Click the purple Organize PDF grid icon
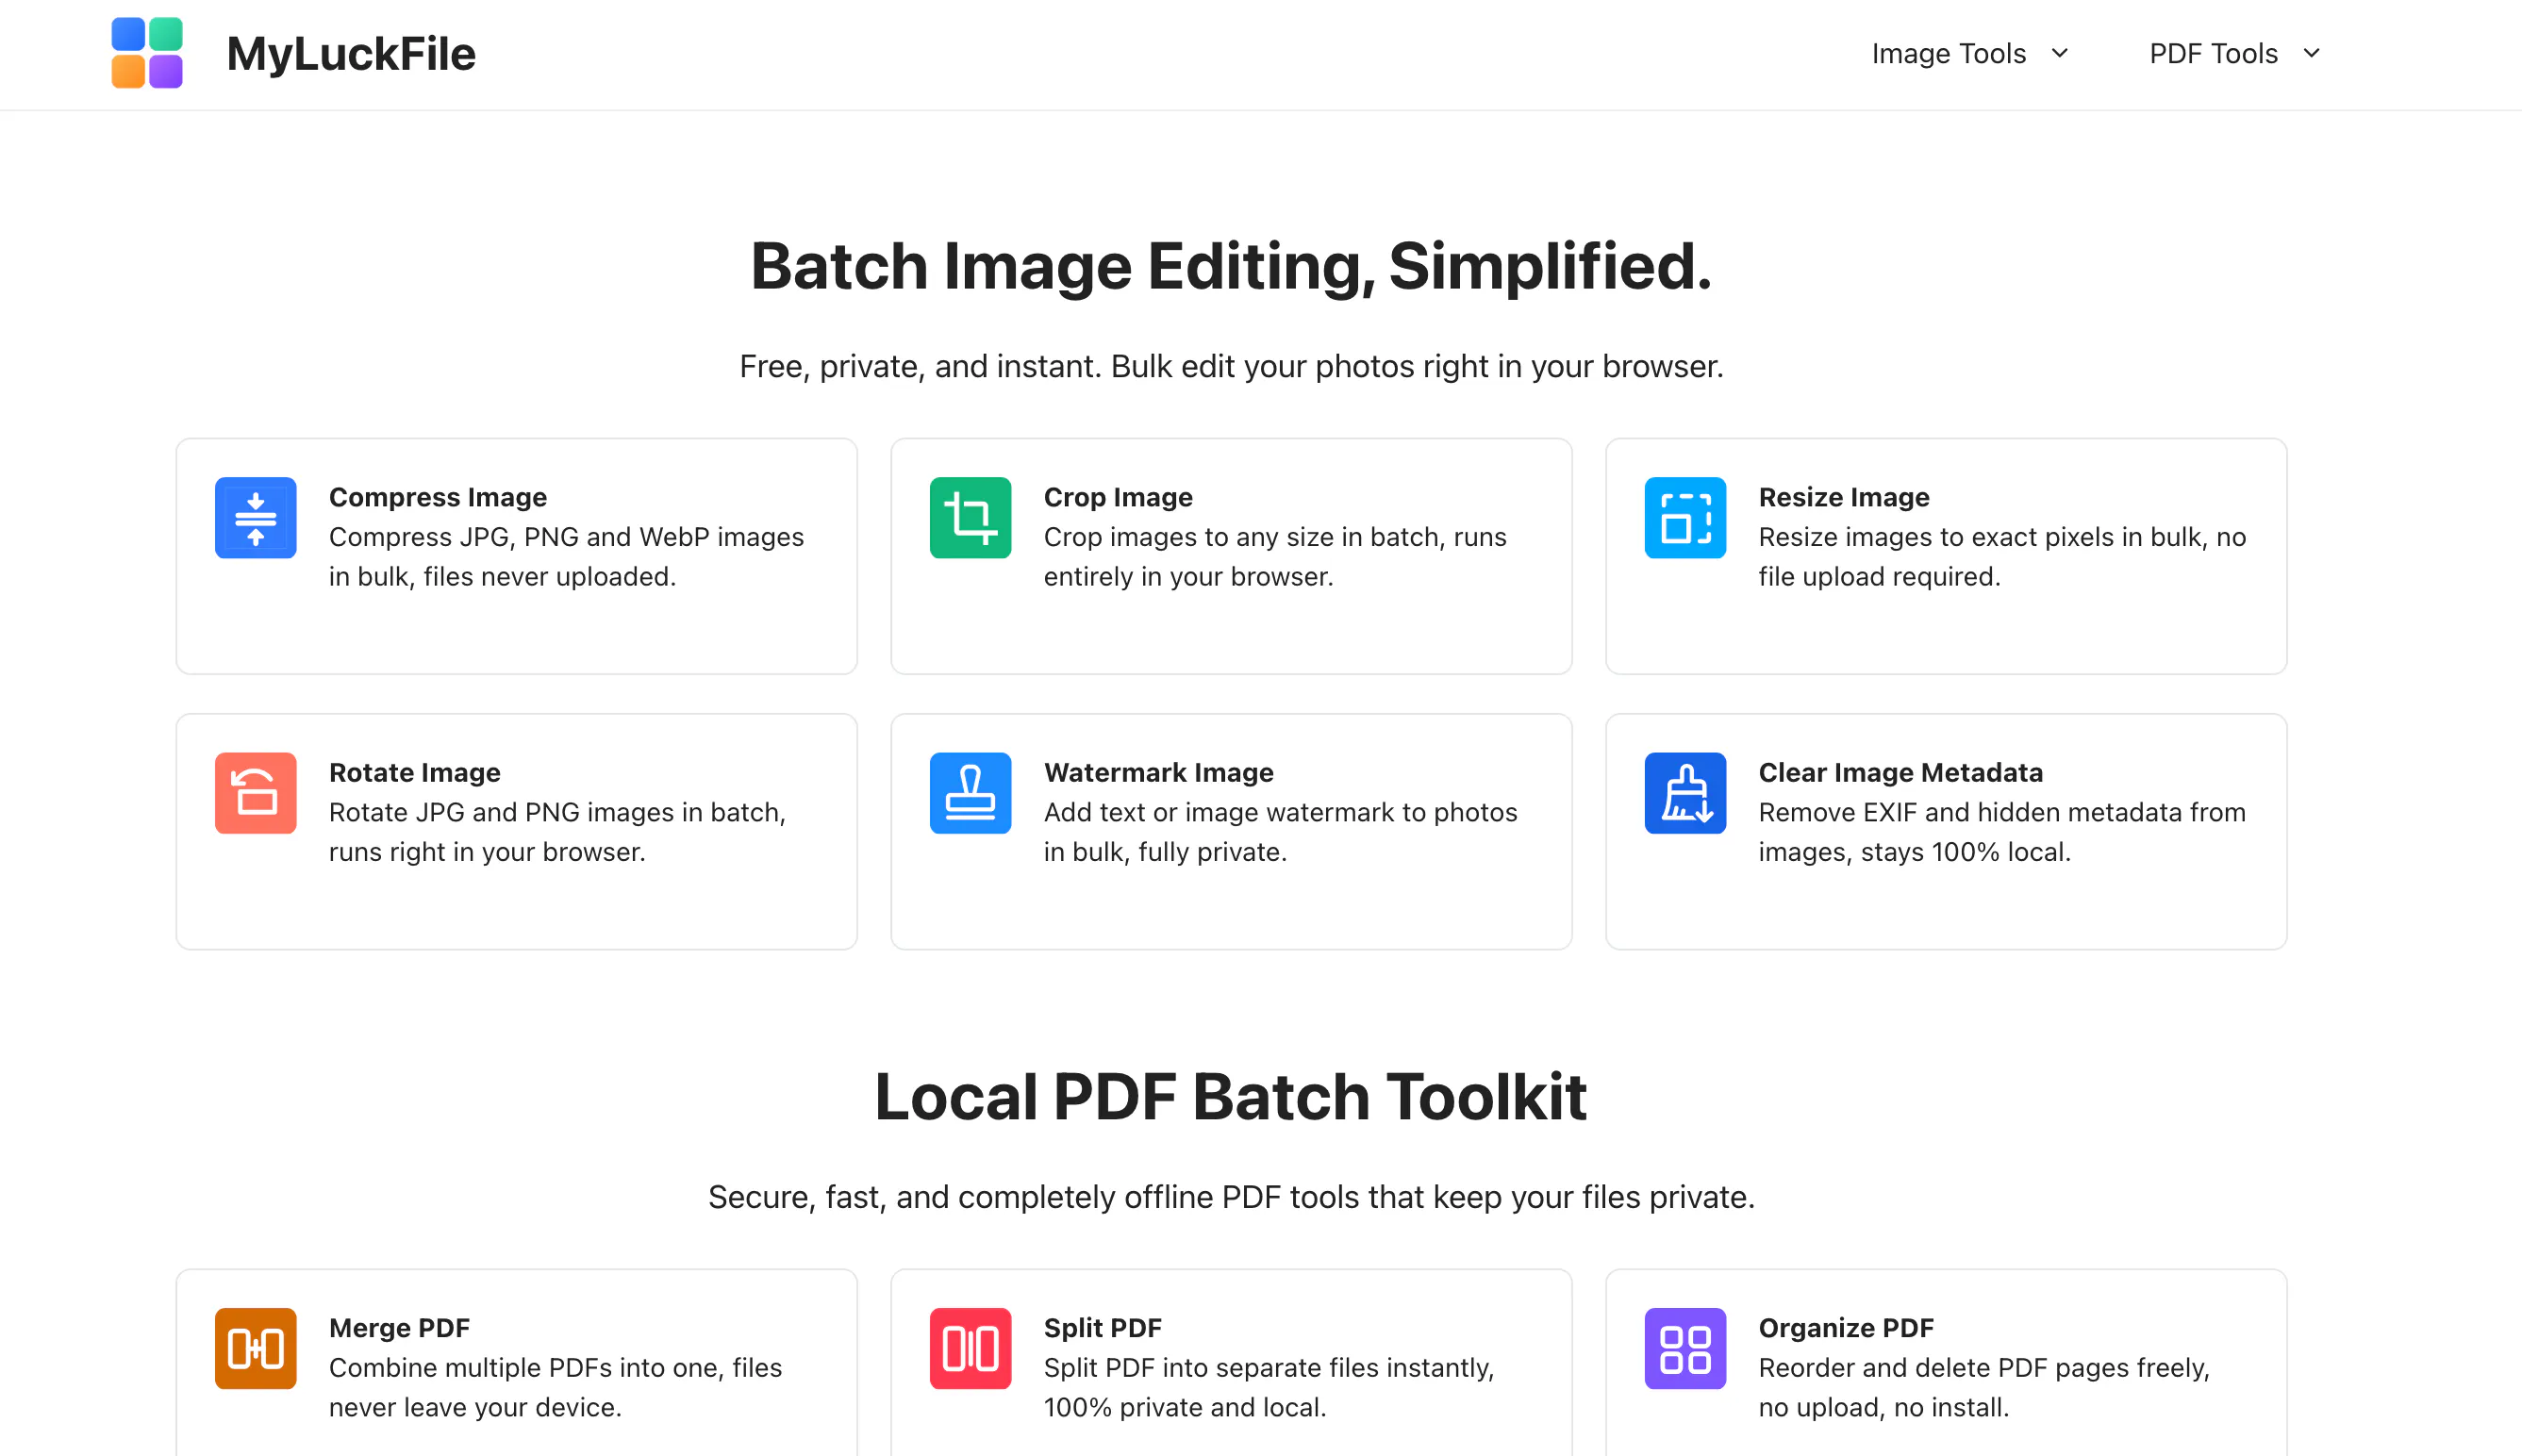Screen dimensions: 2522x1456 coord(1685,1348)
